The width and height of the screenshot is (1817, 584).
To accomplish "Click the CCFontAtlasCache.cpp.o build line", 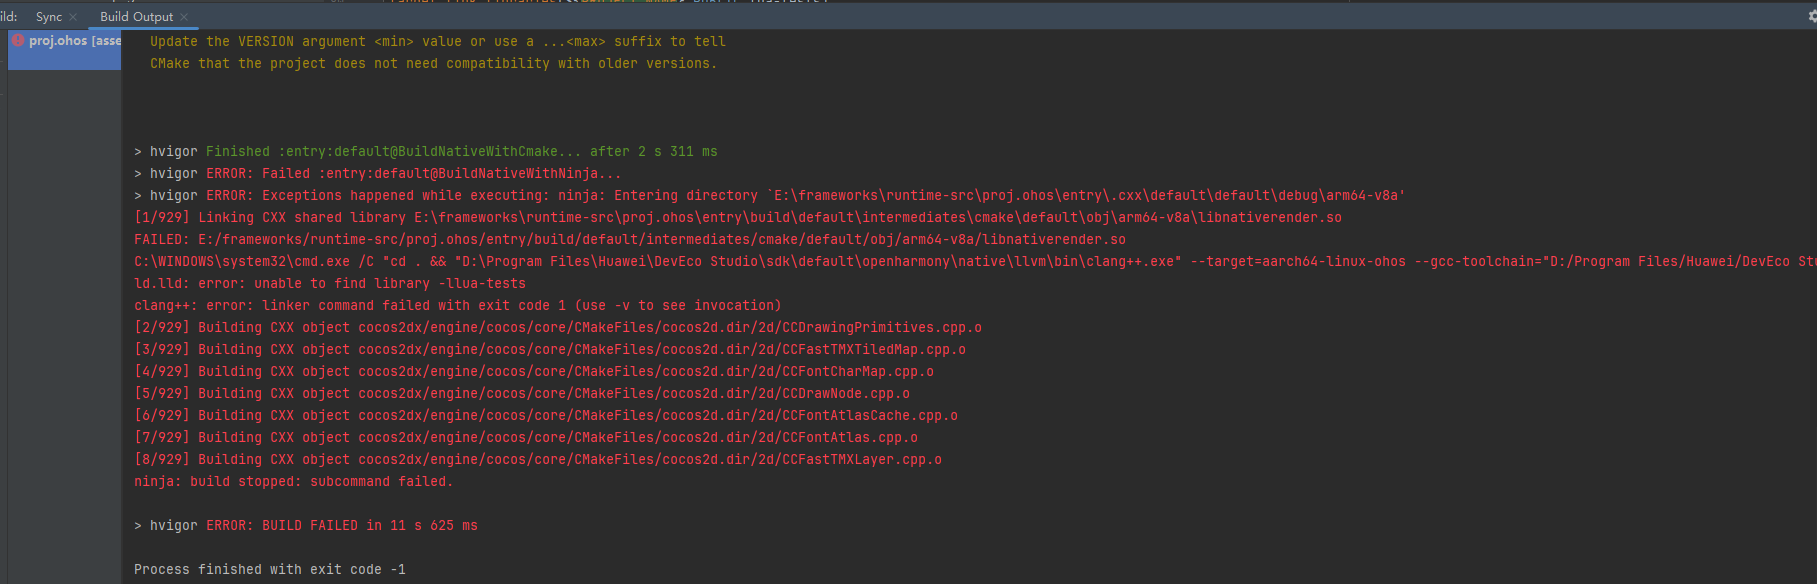I will [545, 416].
